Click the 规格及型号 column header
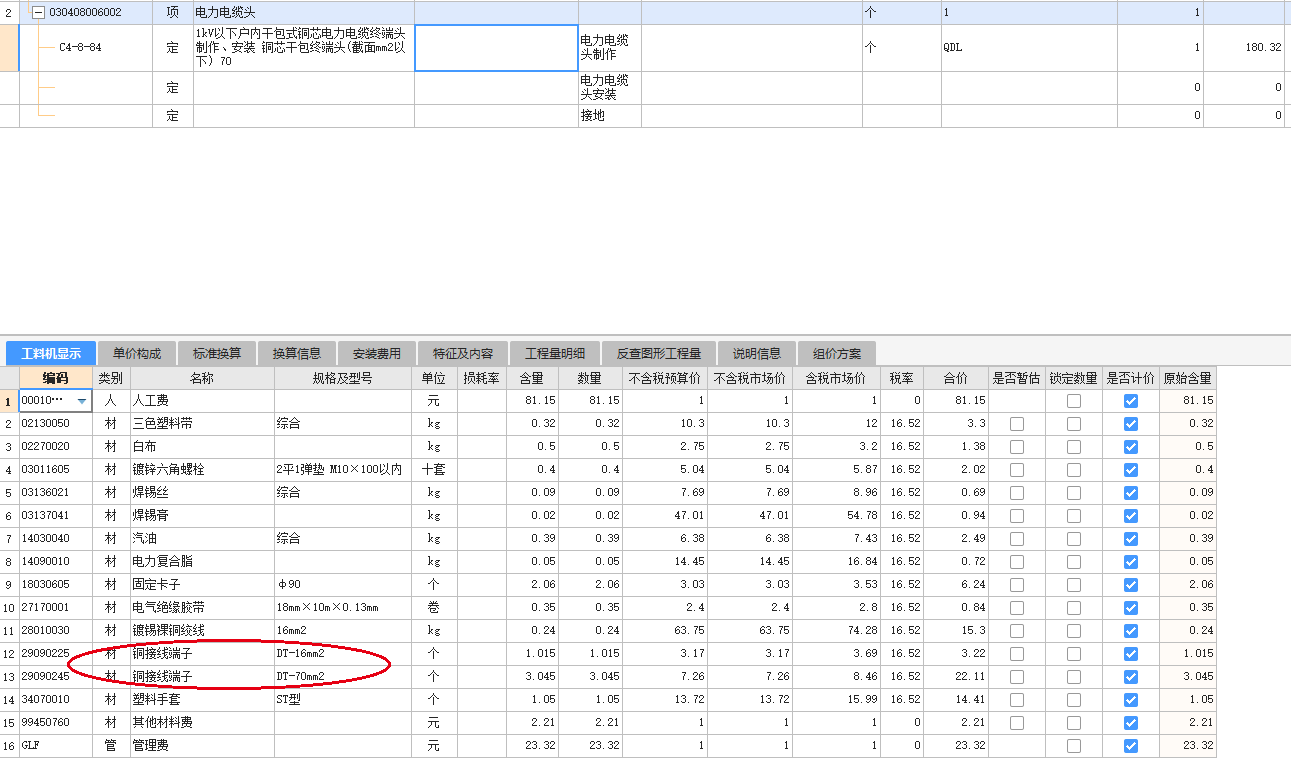The width and height of the screenshot is (1291, 770). 342,378
